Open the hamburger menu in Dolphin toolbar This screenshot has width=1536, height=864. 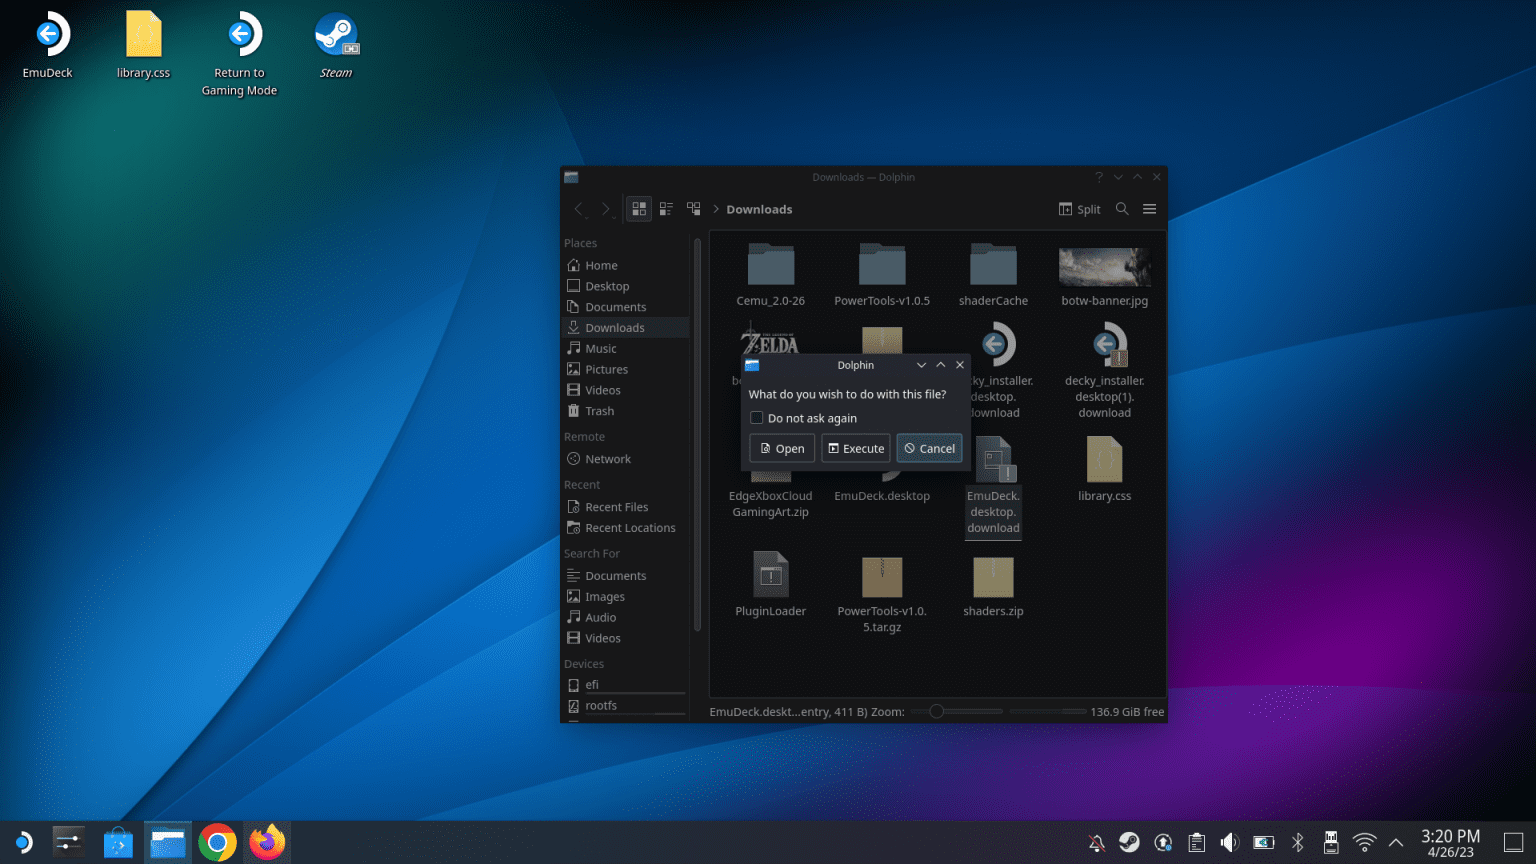tap(1149, 209)
